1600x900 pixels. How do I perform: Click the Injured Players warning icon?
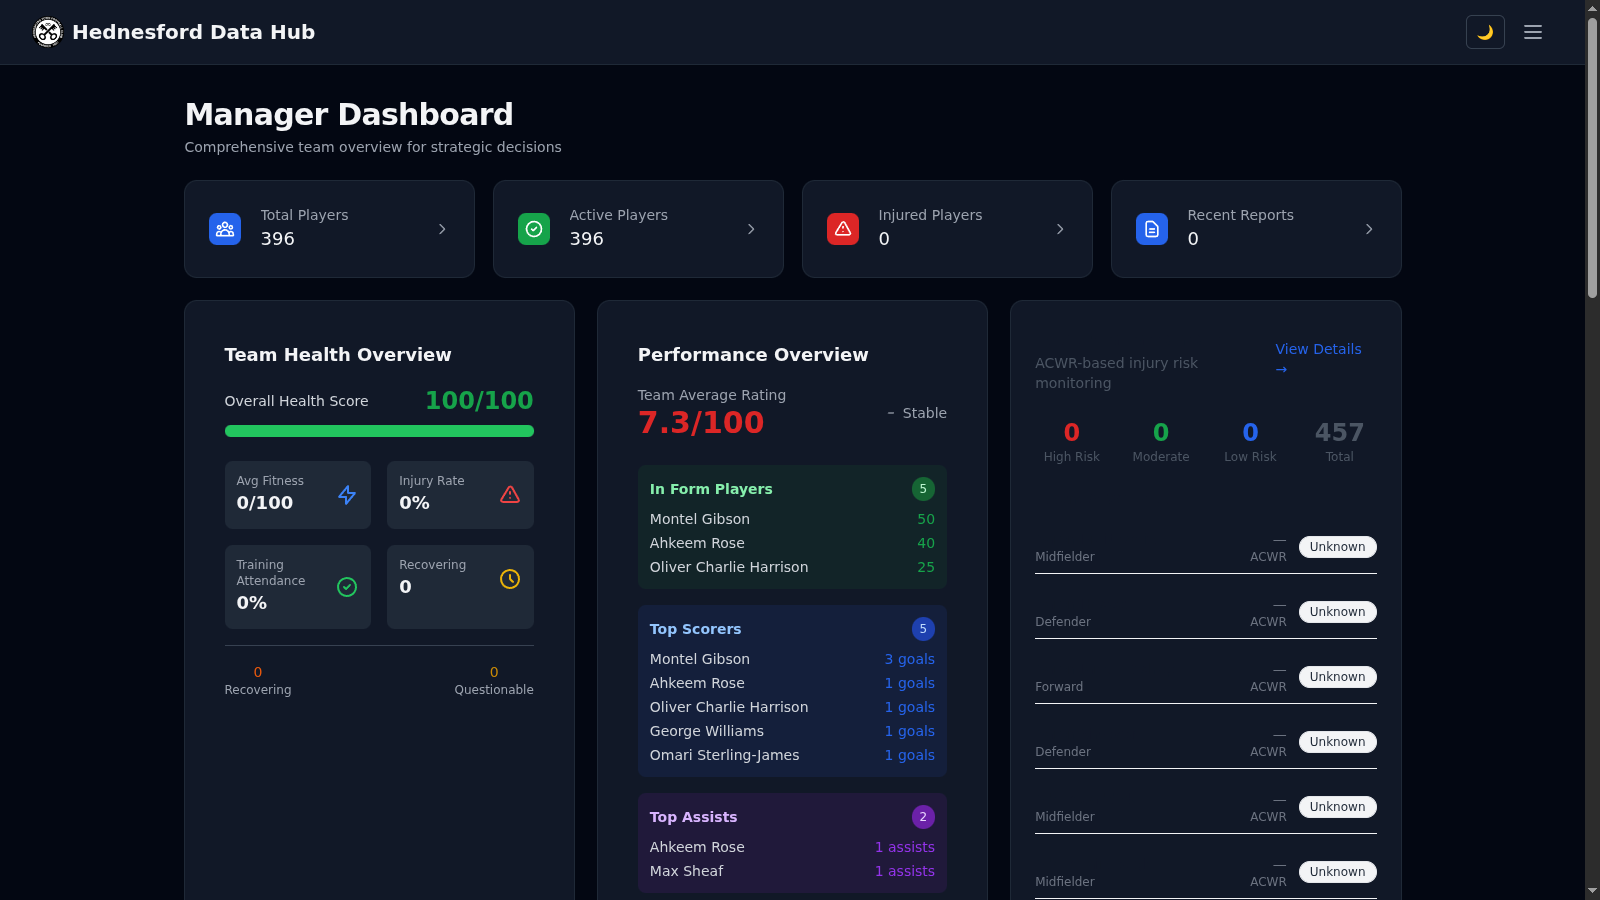[843, 229]
